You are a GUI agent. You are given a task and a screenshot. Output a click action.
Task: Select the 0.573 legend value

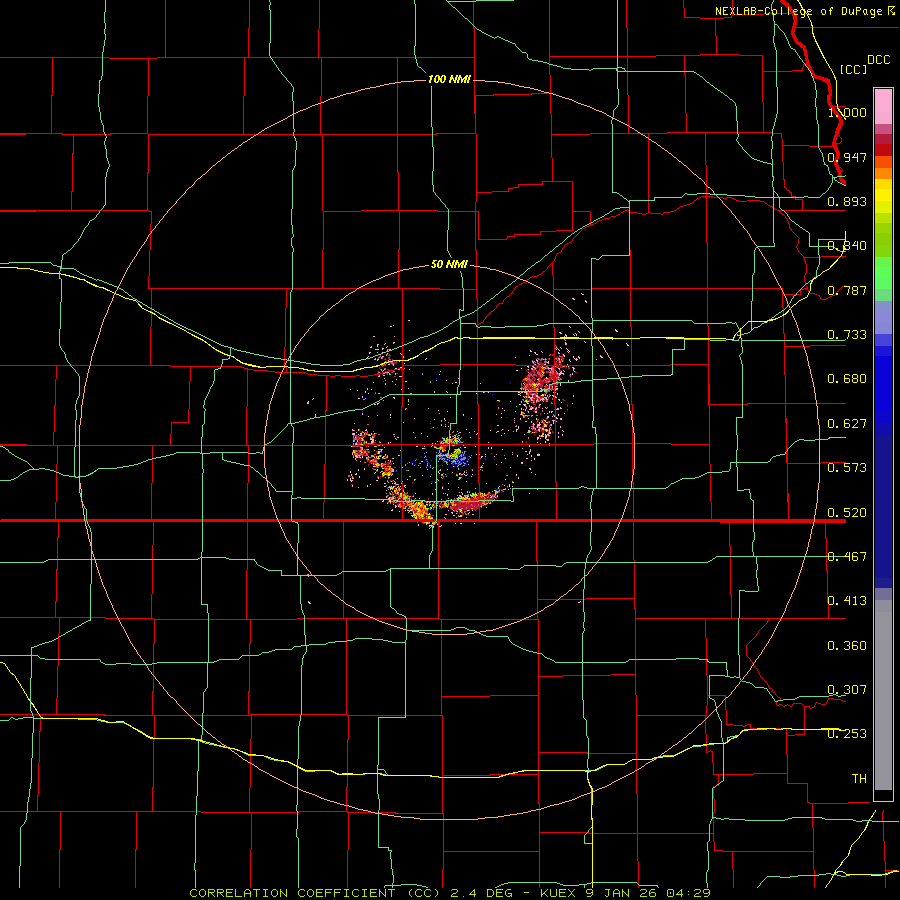(847, 468)
